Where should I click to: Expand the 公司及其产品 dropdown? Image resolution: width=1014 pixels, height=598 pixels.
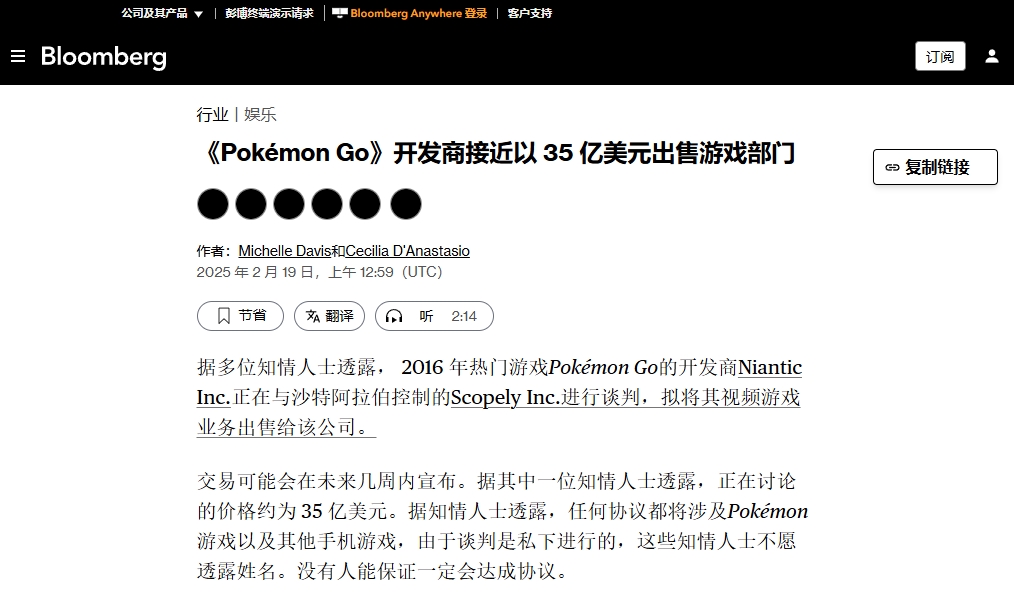(162, 13)
